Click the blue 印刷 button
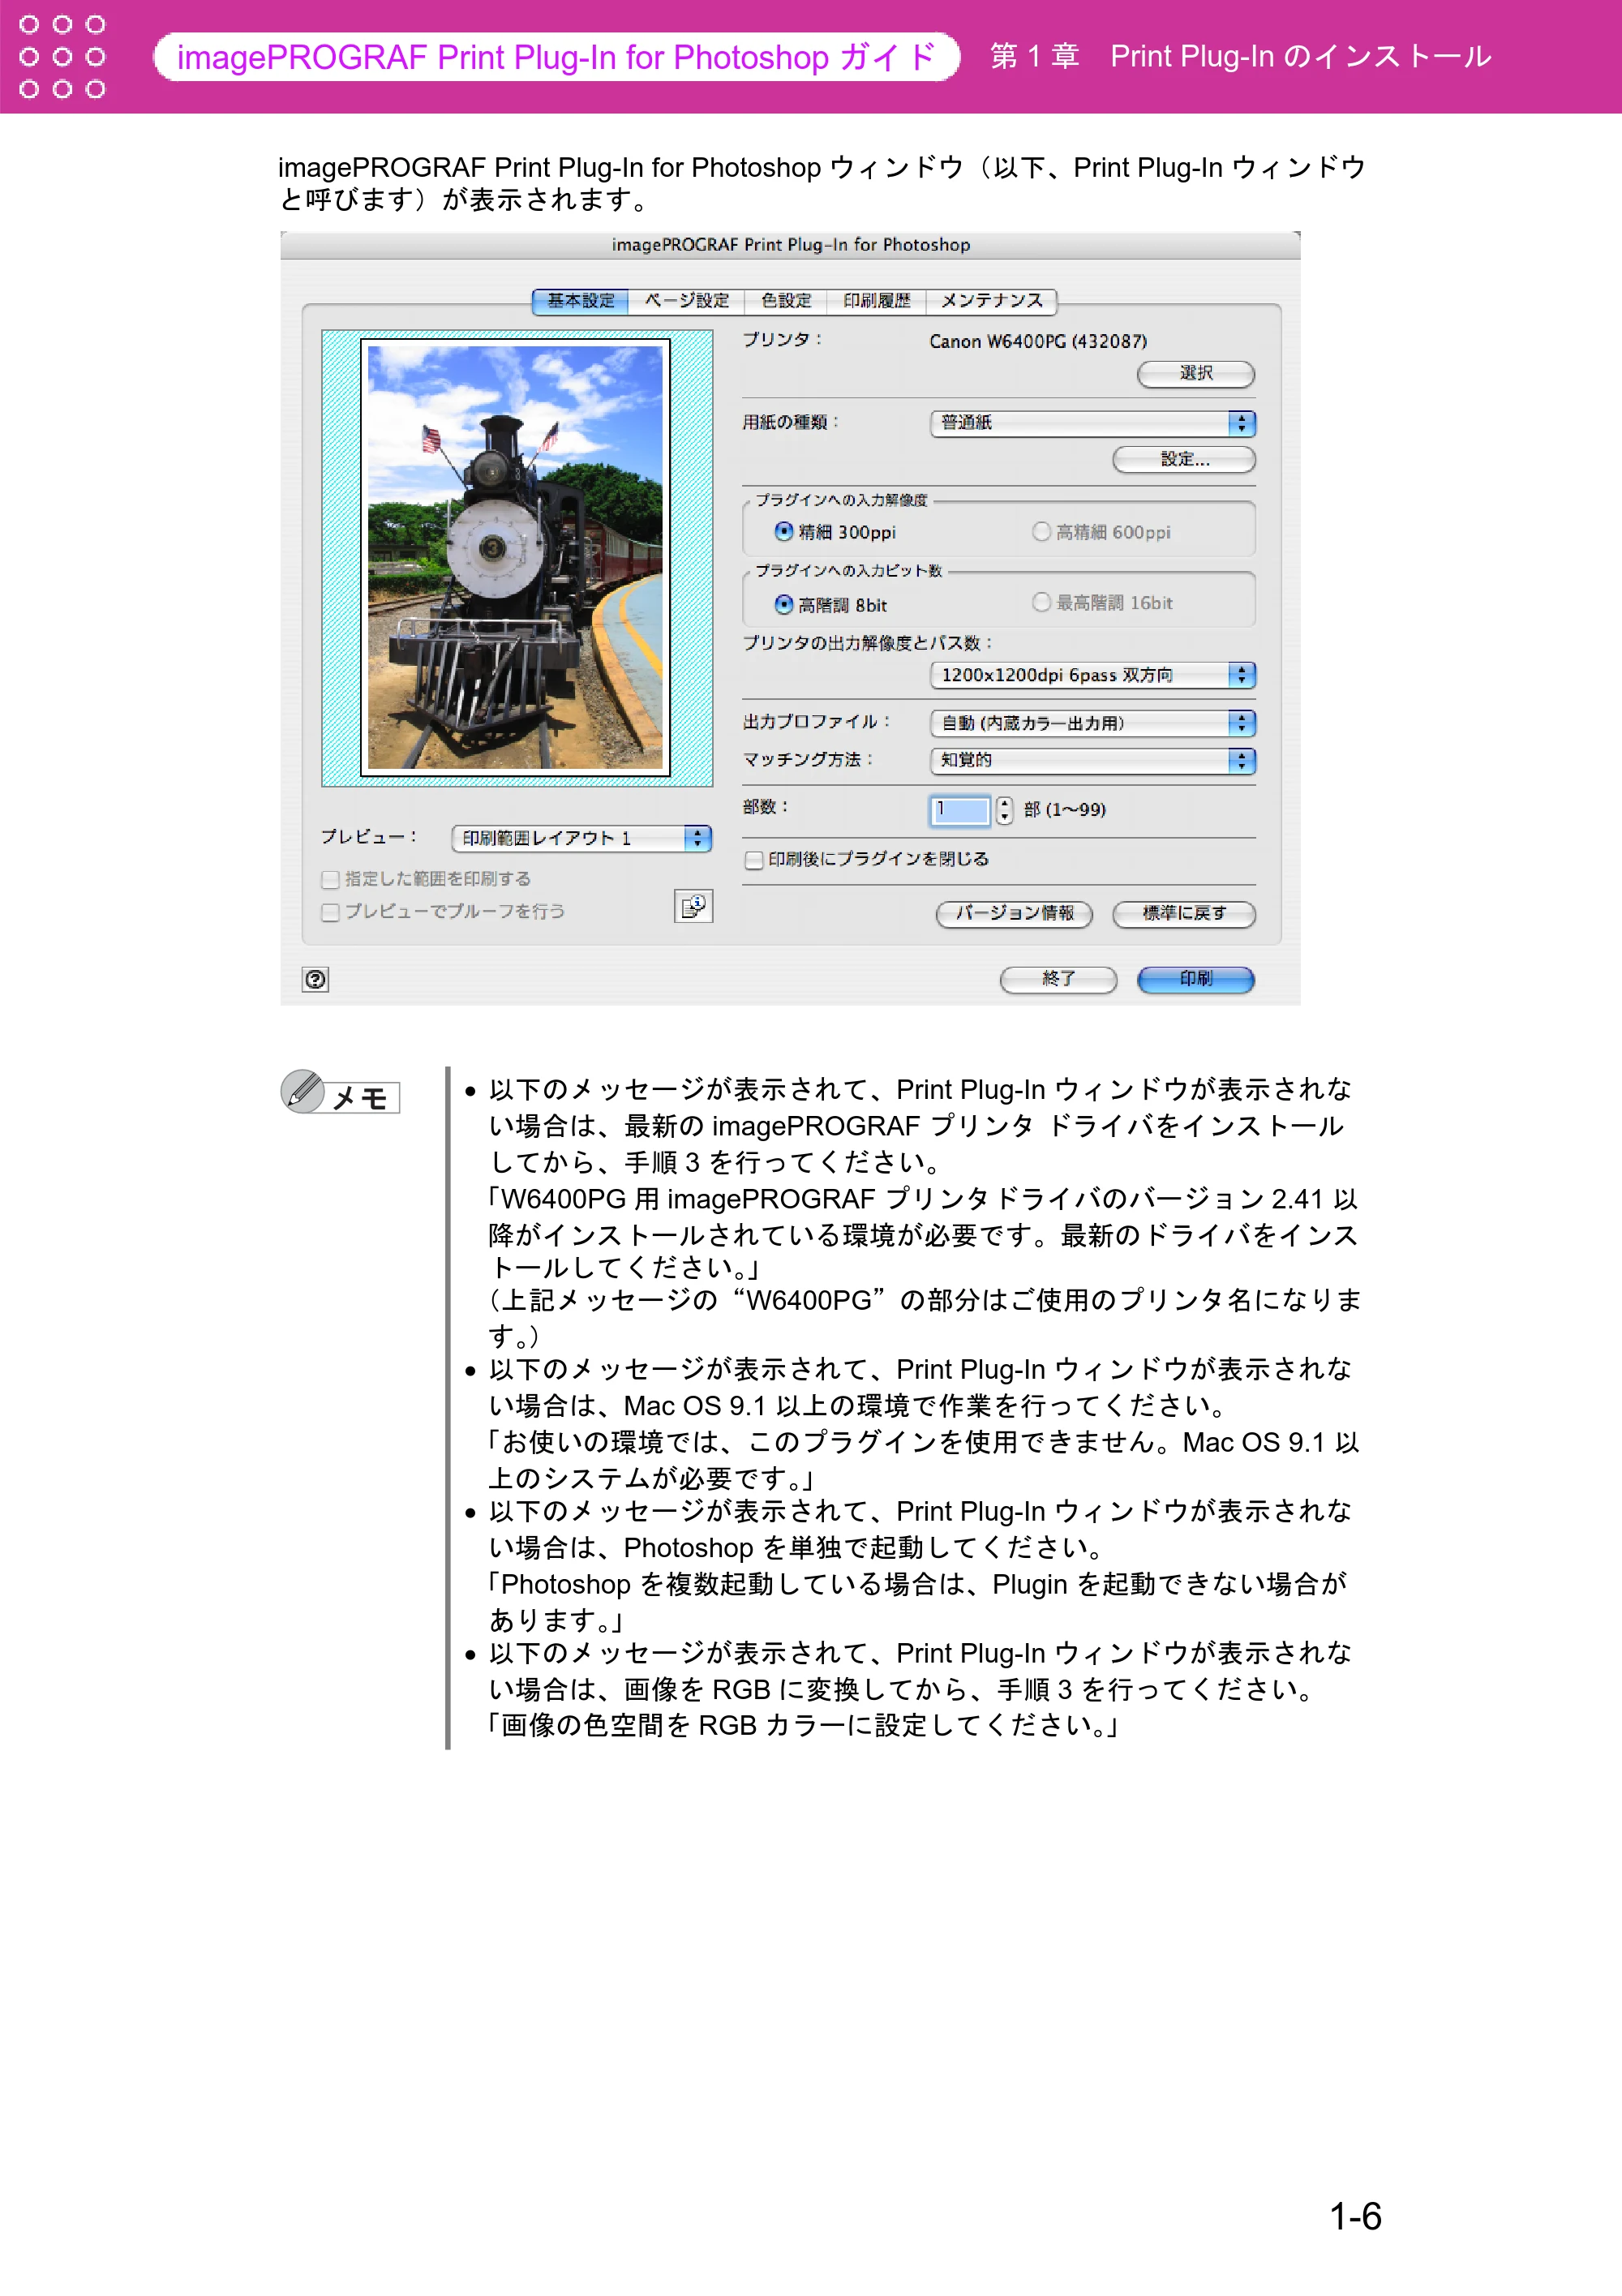The height and width of the screenshot is (2296, 1622). click(1195, 979)
